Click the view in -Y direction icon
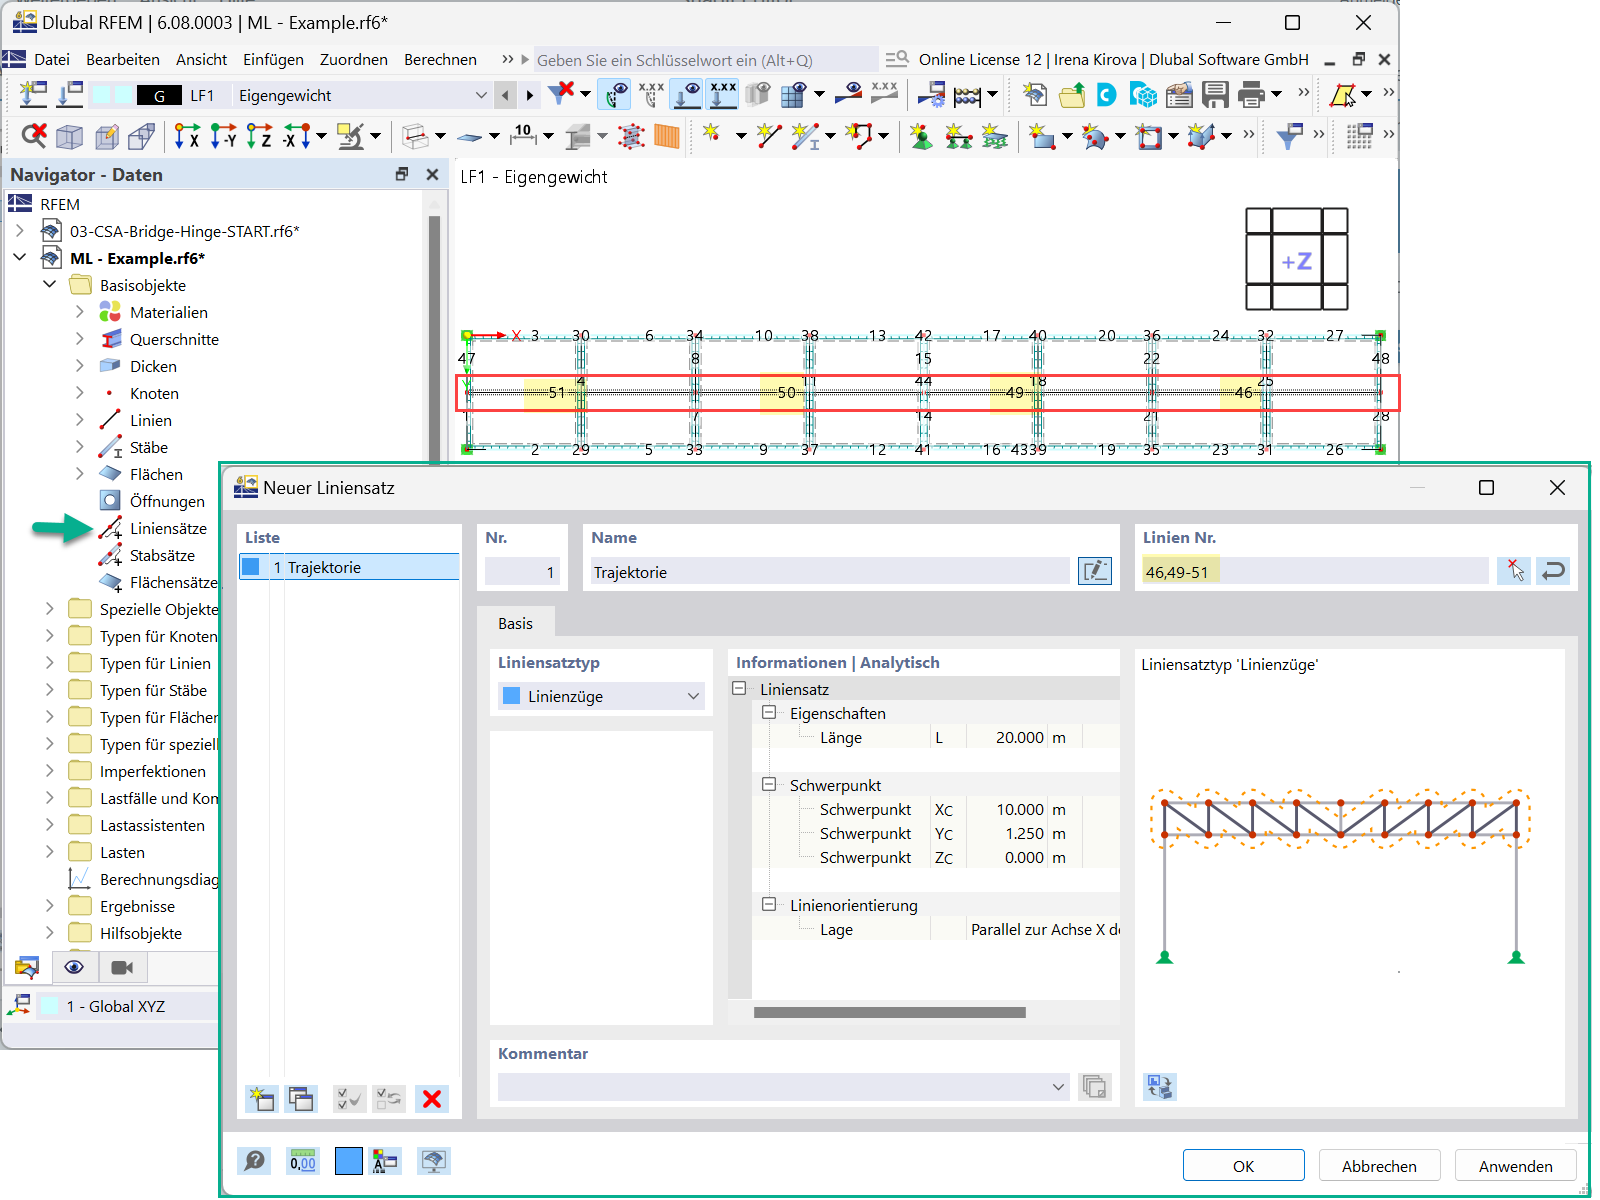 [x=223, y=136]
